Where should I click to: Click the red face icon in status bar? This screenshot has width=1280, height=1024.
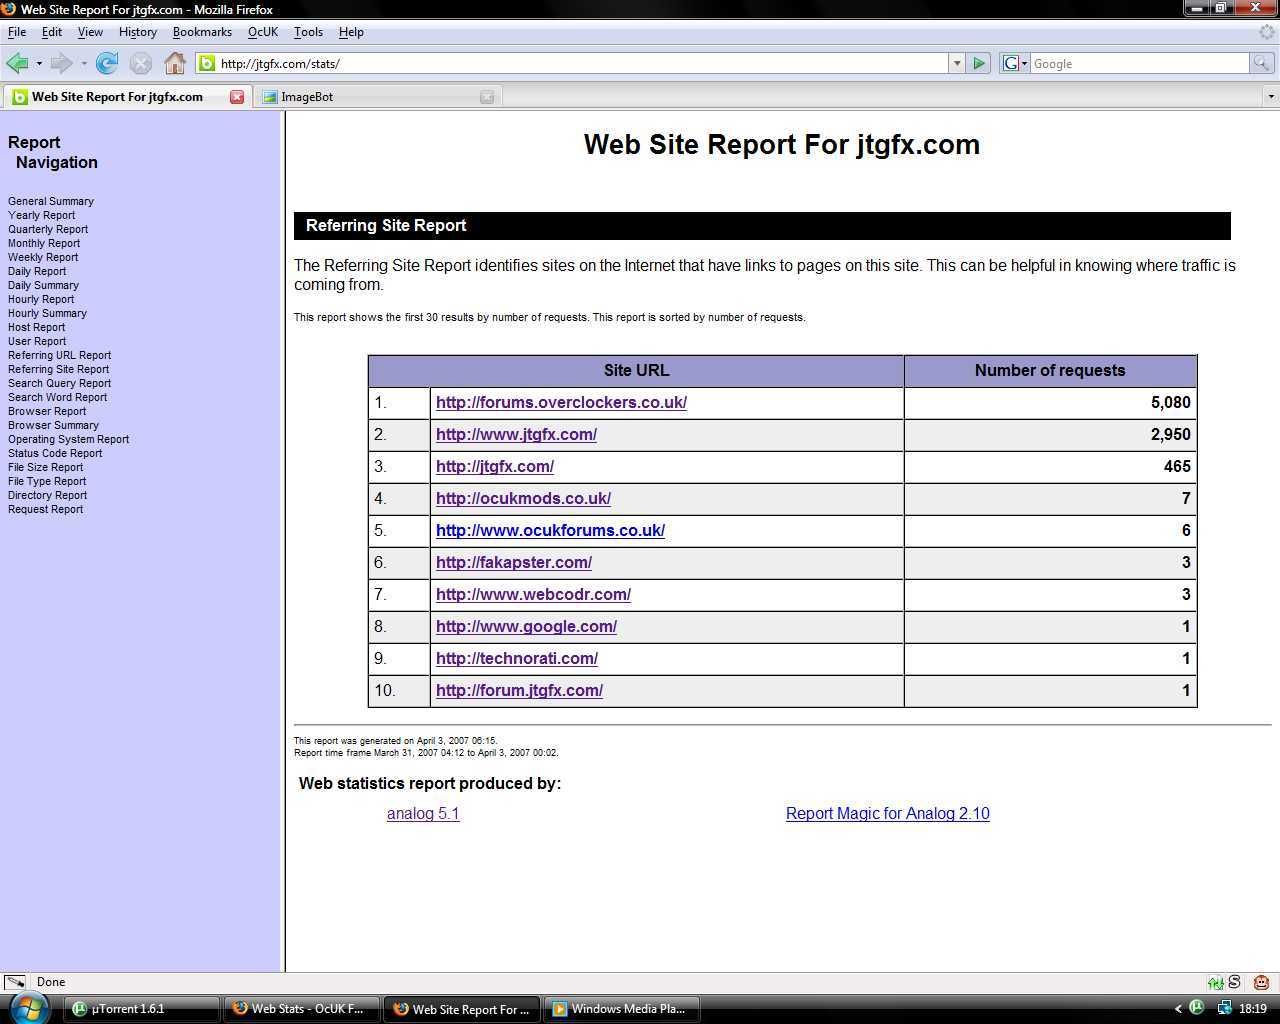pyautogui.click(x=1261, y=982)
